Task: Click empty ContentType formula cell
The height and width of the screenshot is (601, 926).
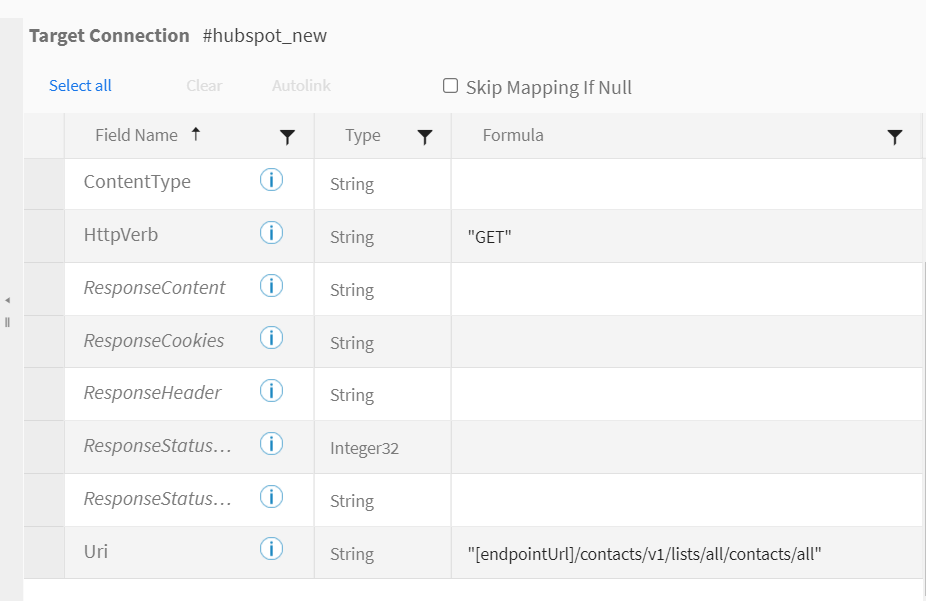Action: point(686,184)
